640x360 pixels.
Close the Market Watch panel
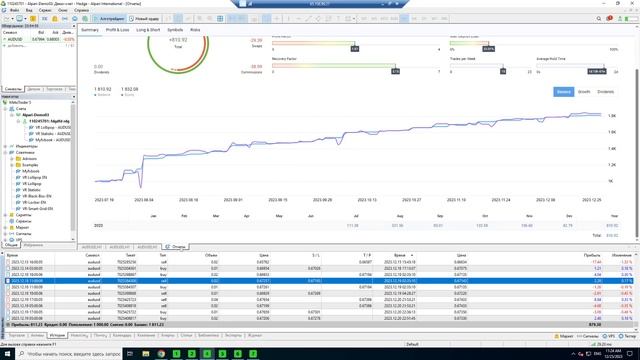pos(74,26)
